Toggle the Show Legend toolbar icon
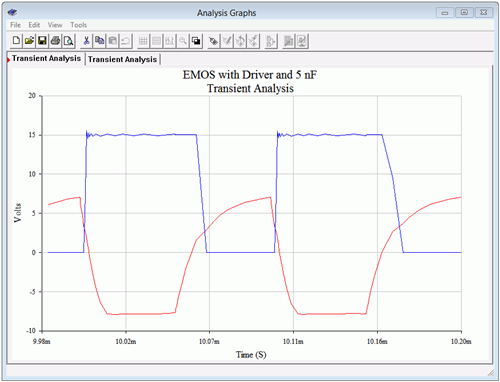This screenshot has width=500, height=382. (x=156, y=41)
